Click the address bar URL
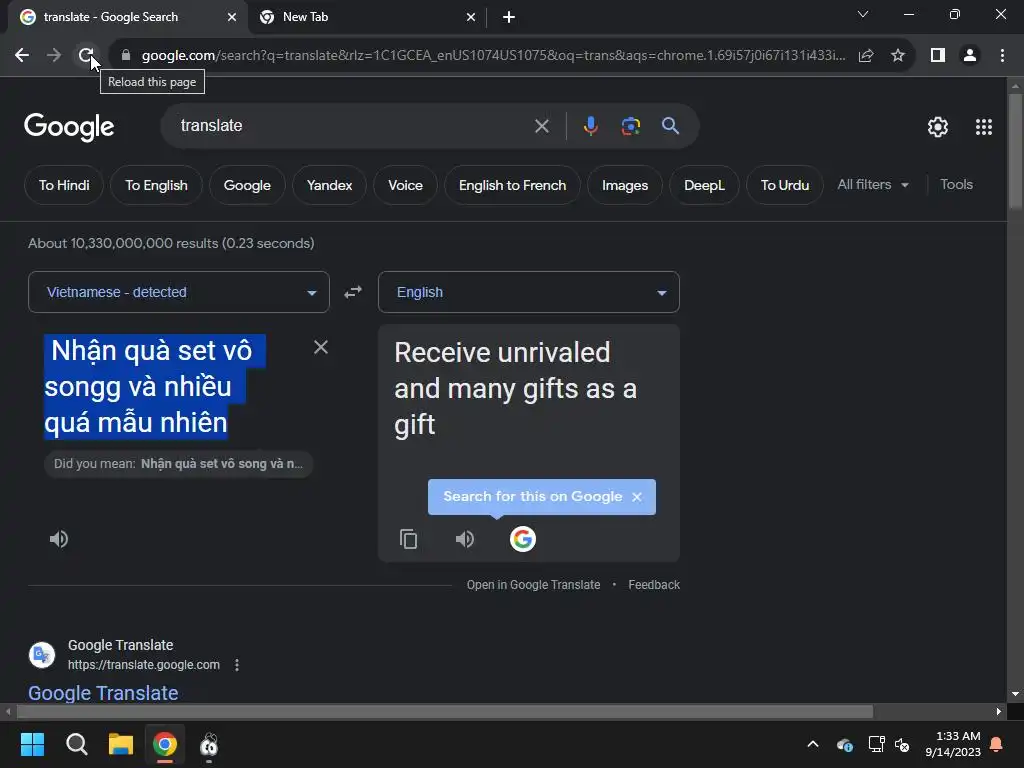The height and width of the screenshot is (768, 1024). [493, 56]
